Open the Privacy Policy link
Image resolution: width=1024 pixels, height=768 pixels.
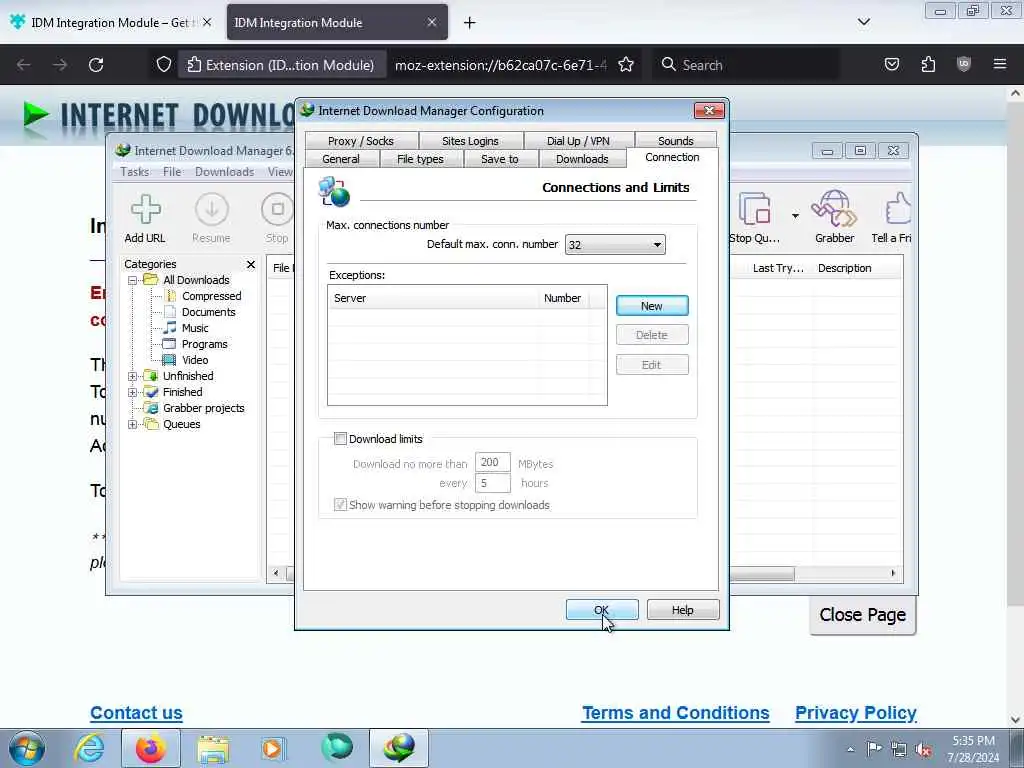pyautogui.click(x=856, y=713)
